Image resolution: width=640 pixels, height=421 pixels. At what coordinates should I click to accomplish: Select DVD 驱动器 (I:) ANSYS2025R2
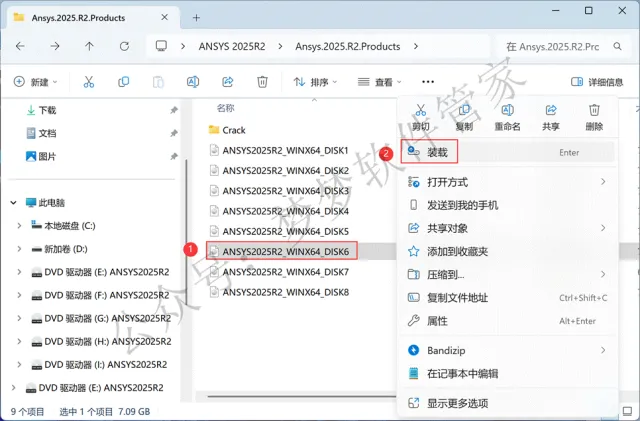[99, 364]
